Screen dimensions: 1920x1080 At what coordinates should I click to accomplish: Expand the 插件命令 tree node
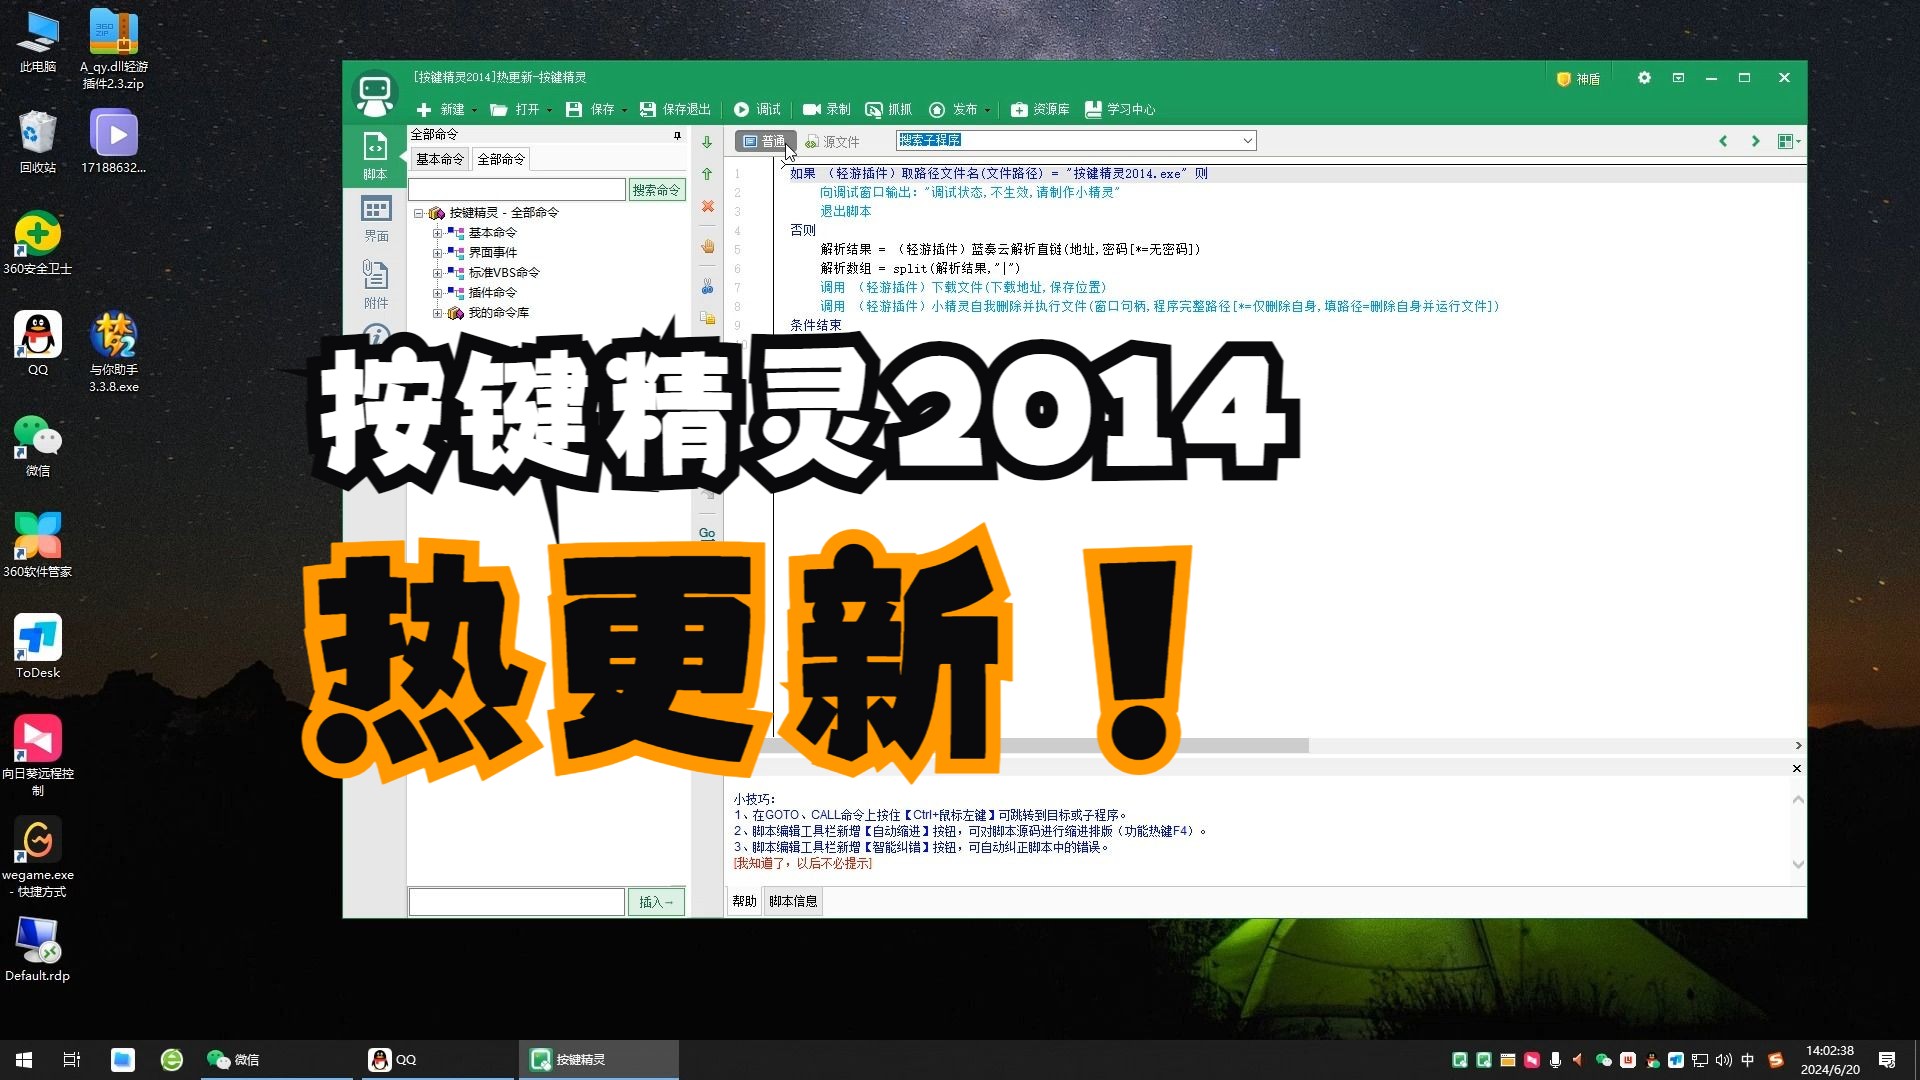[437, 293]
